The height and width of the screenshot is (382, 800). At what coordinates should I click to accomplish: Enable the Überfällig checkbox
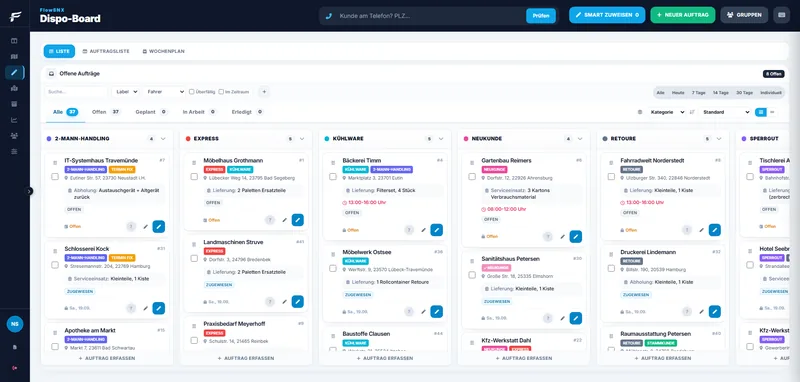coord(191,92)
